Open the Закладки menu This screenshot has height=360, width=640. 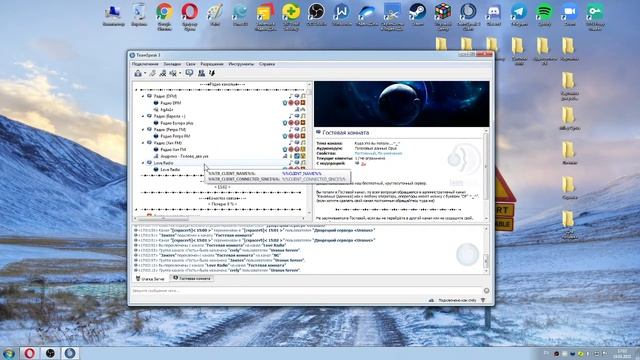point(172,64)
